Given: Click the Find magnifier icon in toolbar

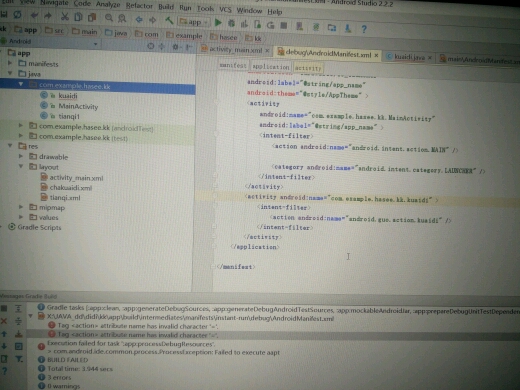Looking at the screenshot, I should [x=109, y=18].
